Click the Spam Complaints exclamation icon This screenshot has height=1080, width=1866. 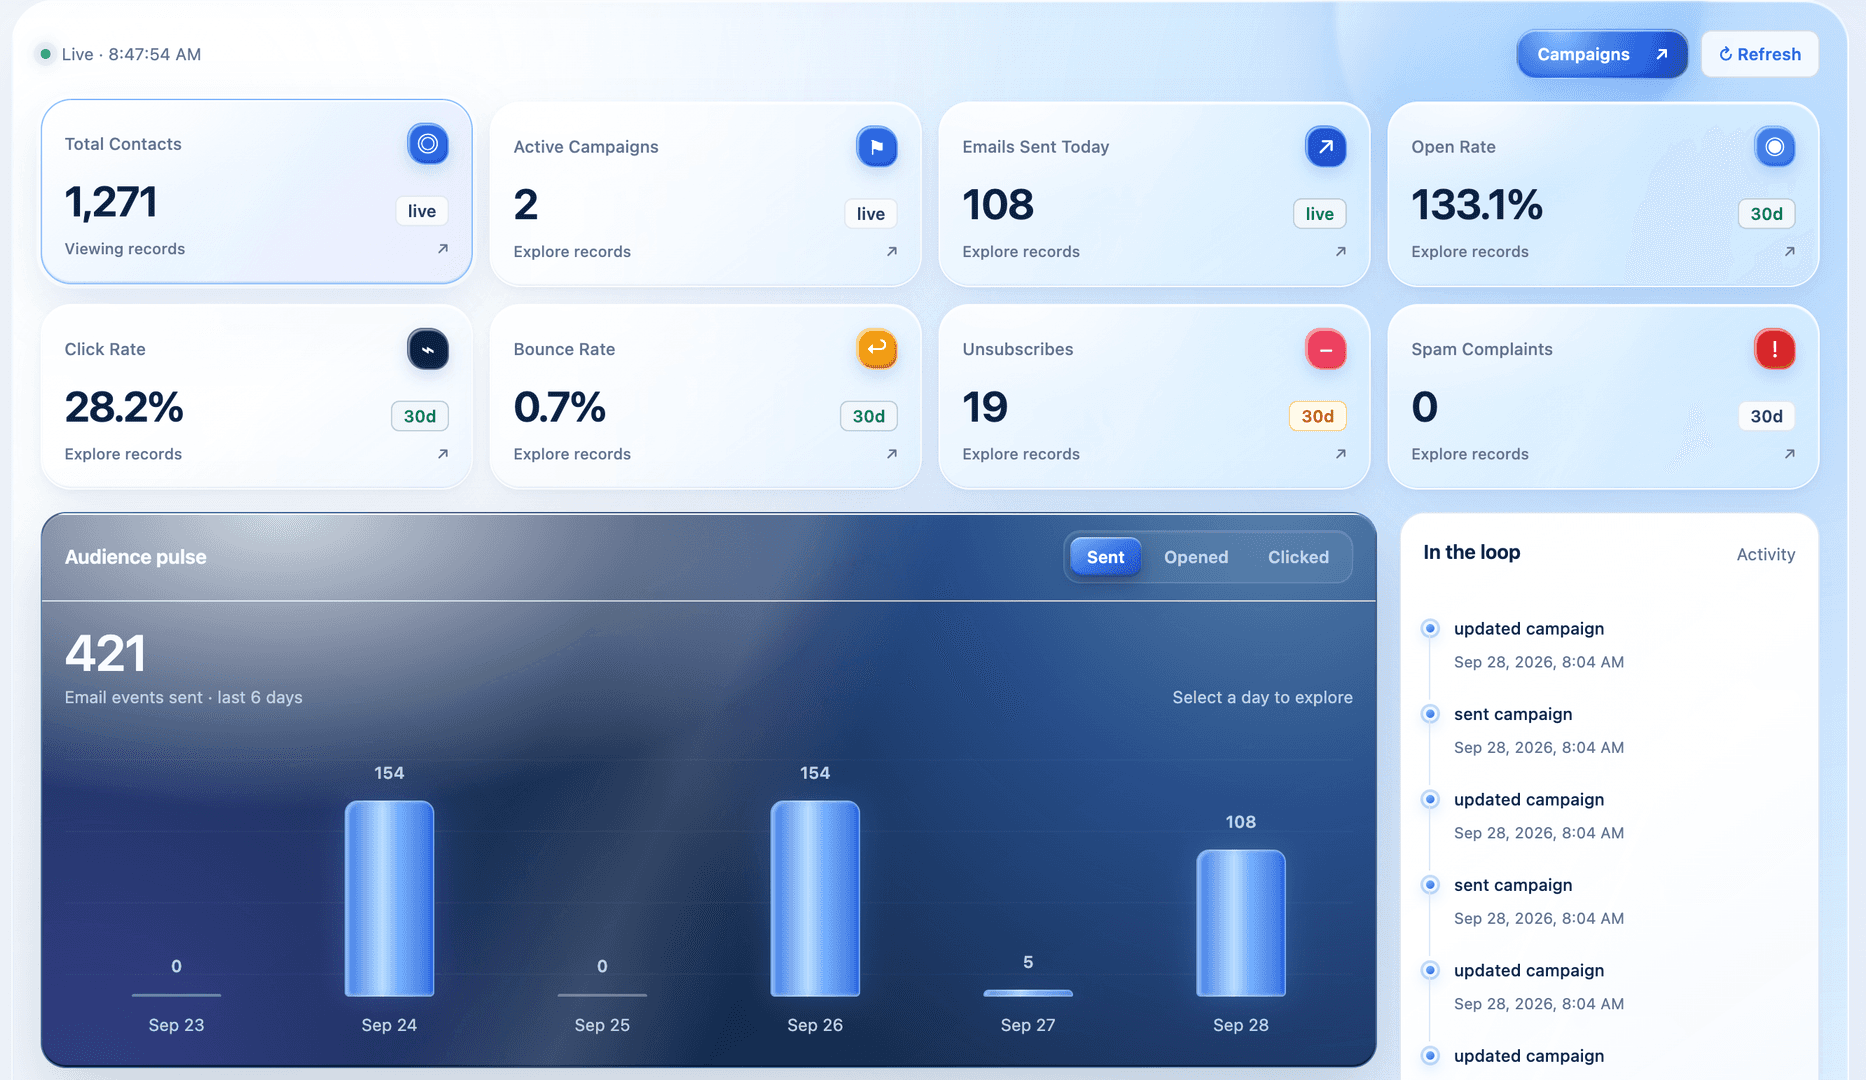point(1774,349)
